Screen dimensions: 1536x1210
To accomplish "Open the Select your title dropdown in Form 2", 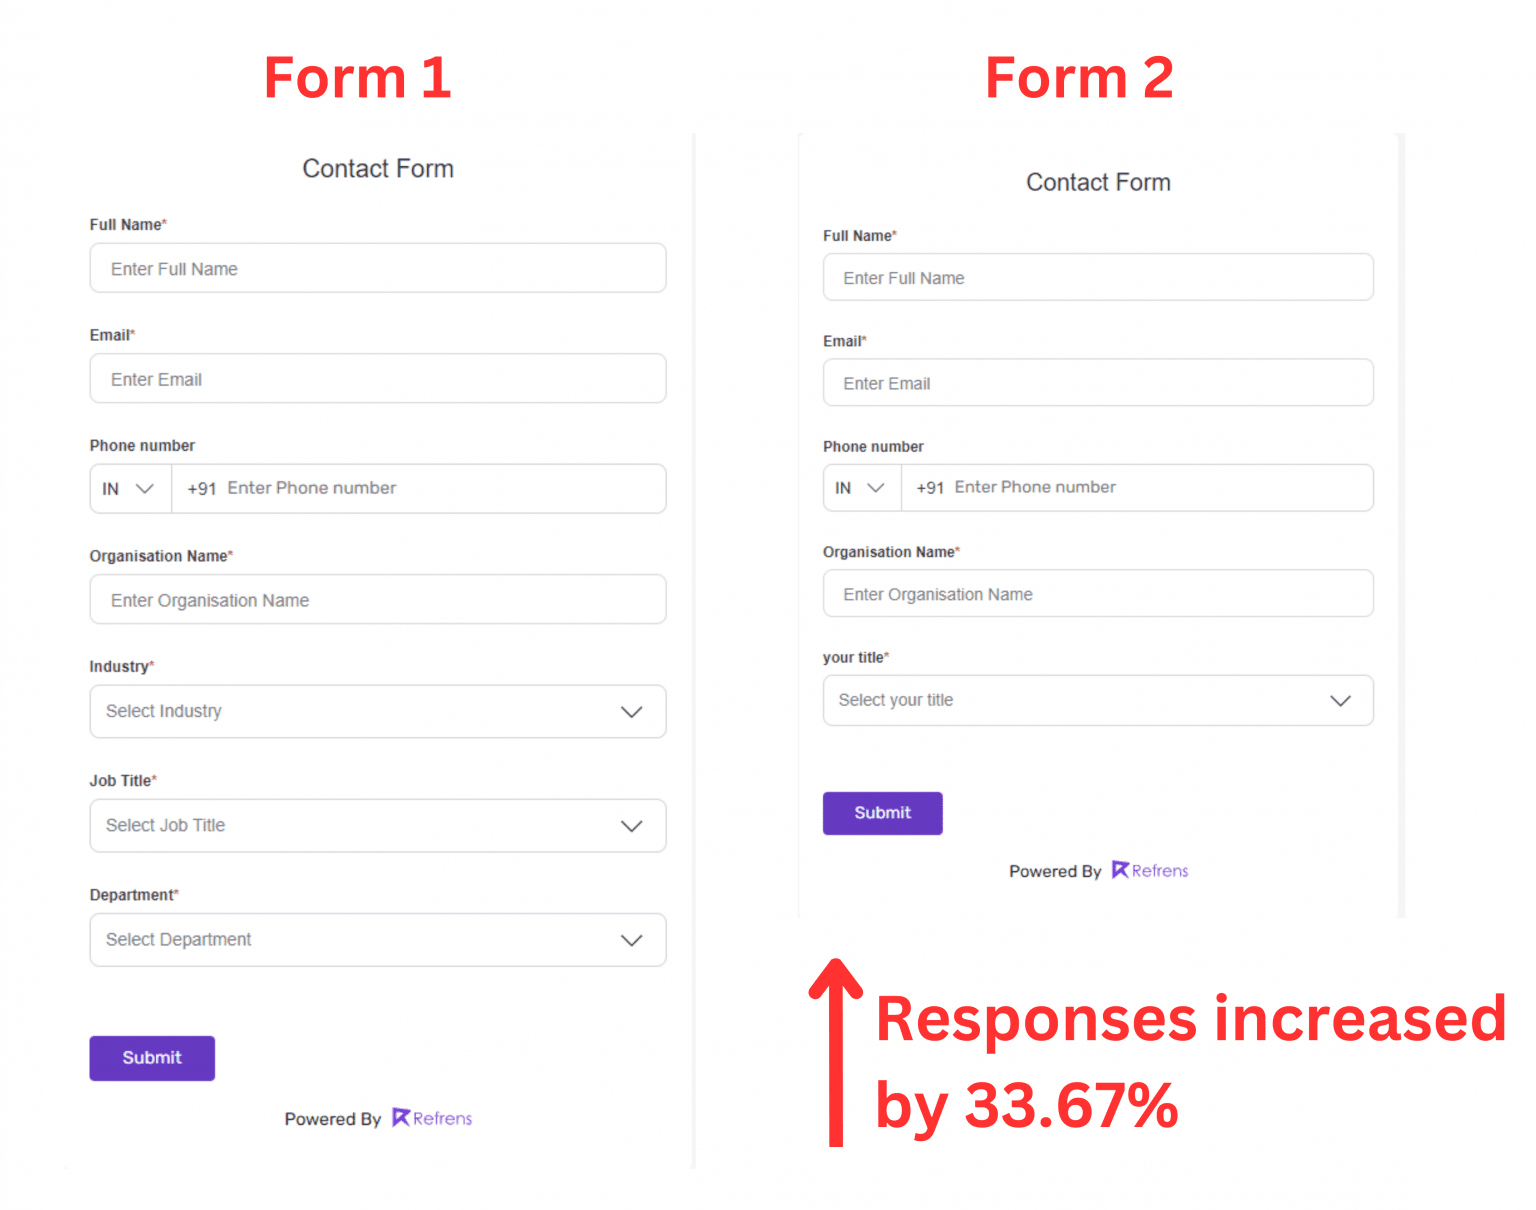I will [1098, 700].
